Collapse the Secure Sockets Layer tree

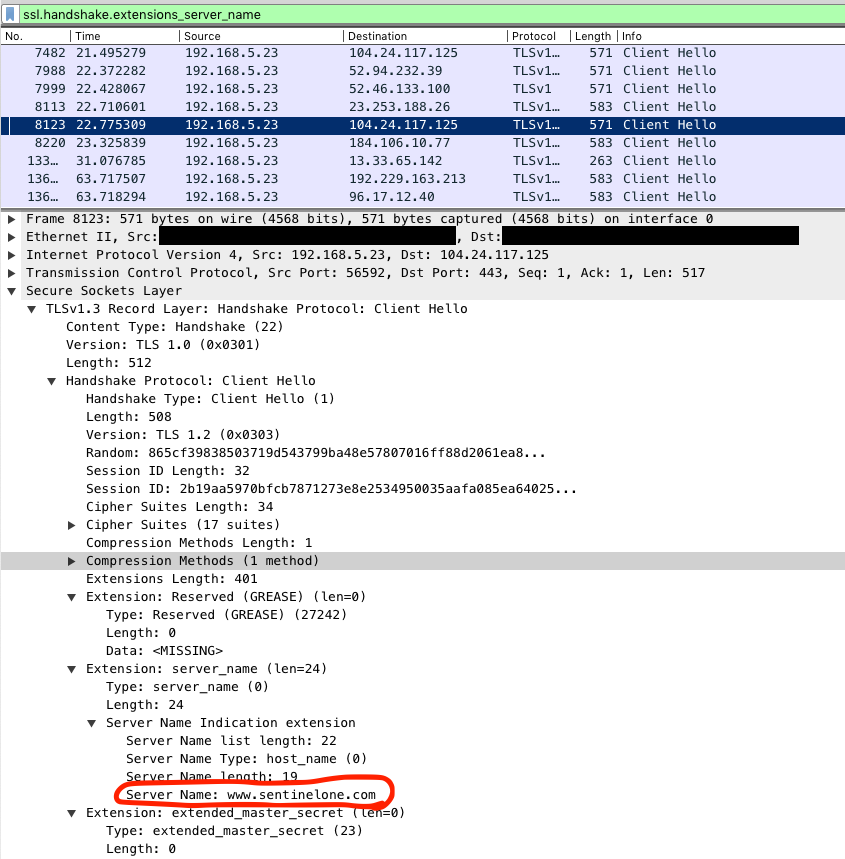pos(12,291)
